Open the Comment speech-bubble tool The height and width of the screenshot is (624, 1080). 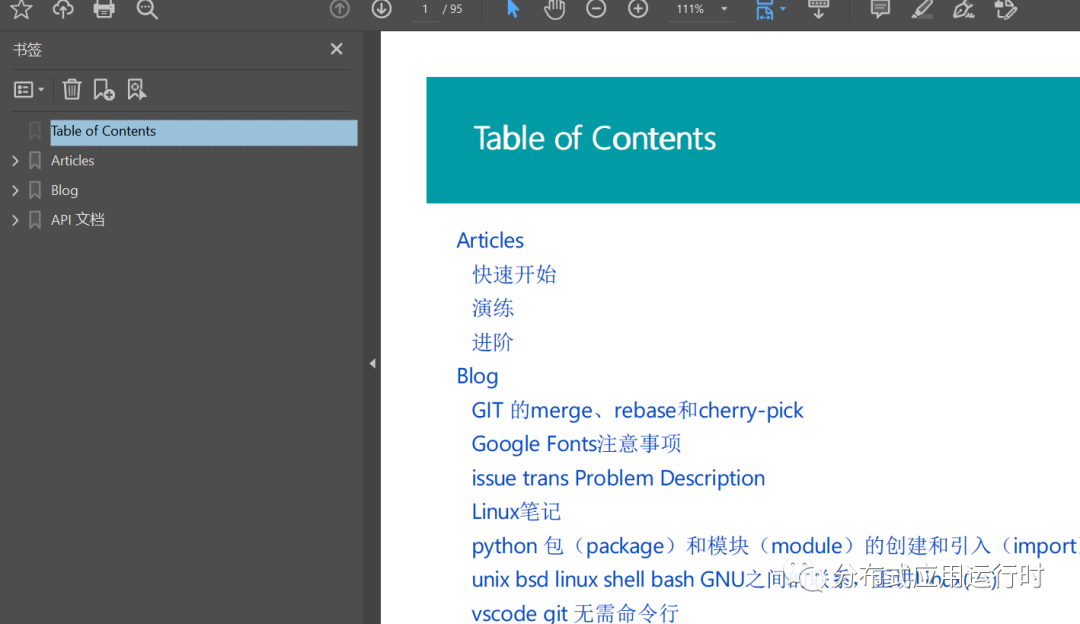tap(879, 9)
